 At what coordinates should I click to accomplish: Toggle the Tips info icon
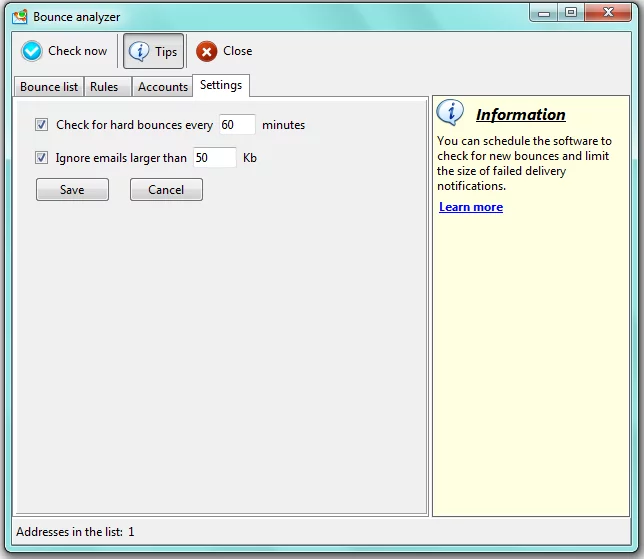140,52
